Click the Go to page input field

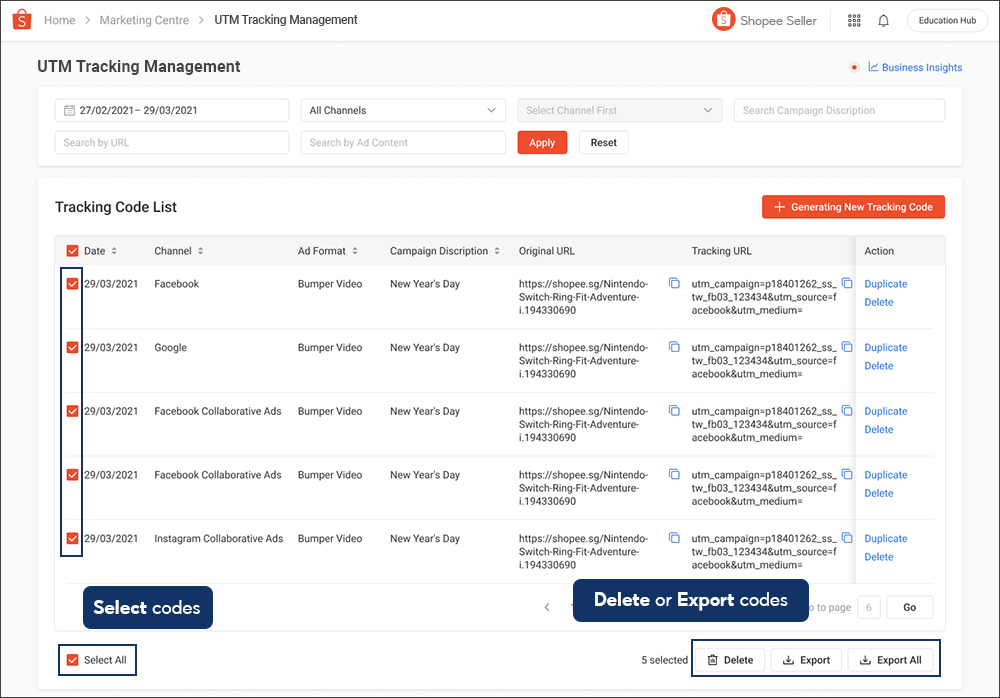click(868, 607)
